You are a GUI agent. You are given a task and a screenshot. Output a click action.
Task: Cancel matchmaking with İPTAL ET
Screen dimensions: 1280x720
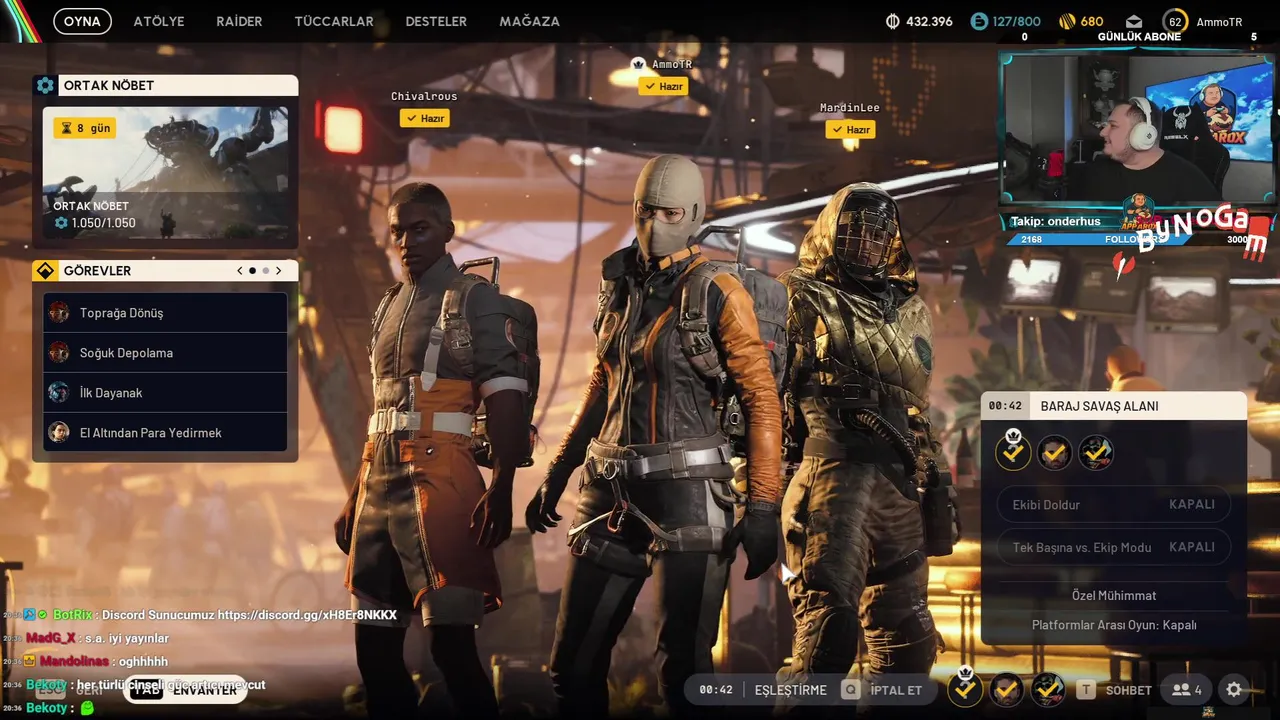tap(896, 690)
